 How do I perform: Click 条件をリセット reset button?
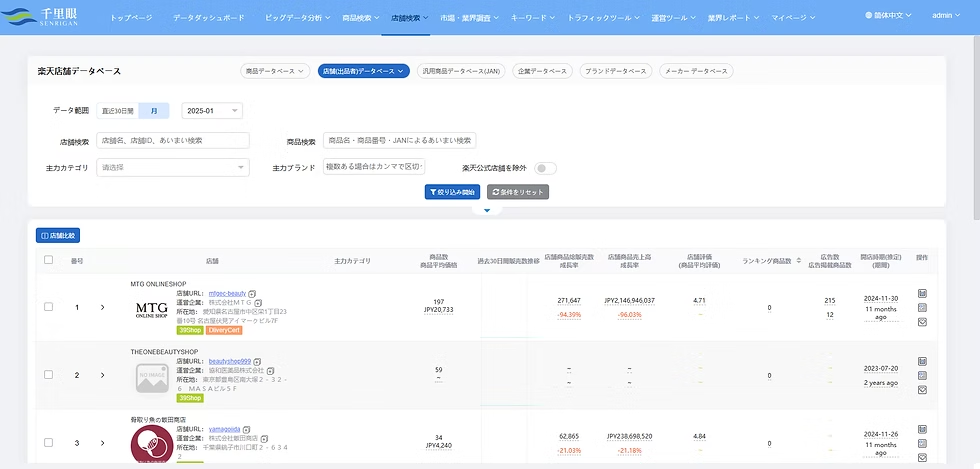518,192
